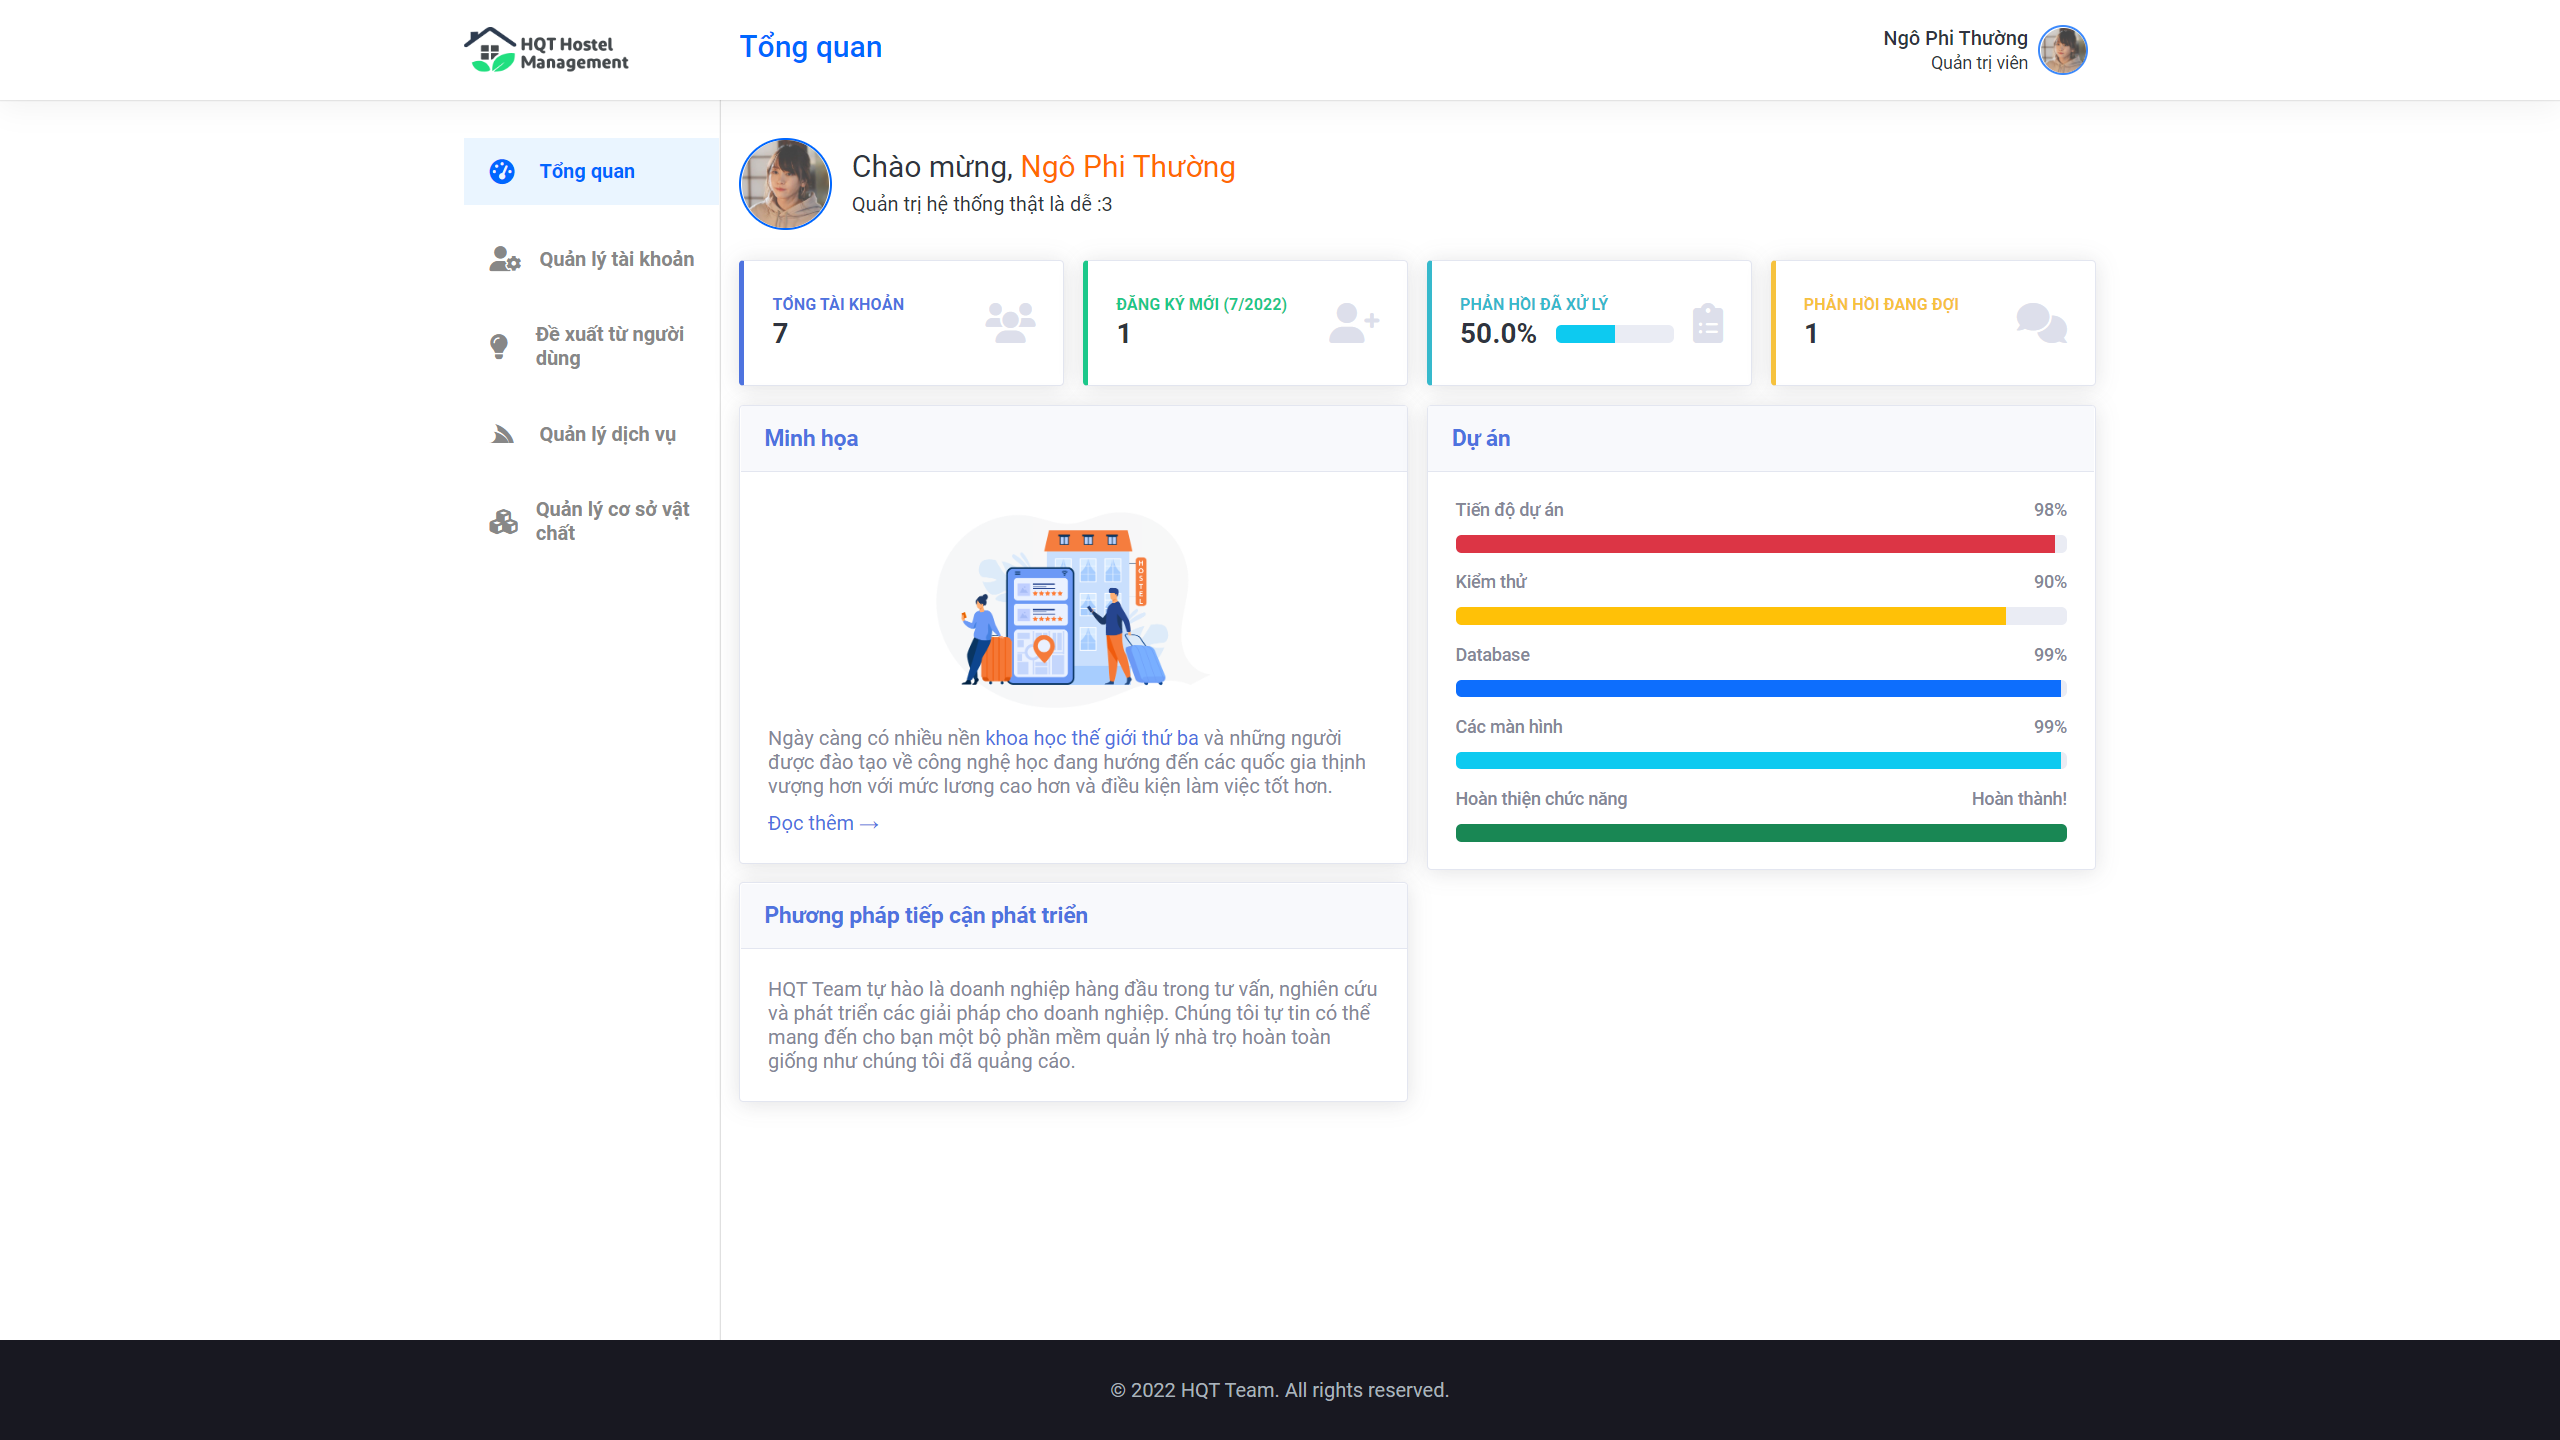Click the cubes icon for Quản lý cơ sở vật chất
This screenshot has height=1440, width=2560.
coord(503,521)
